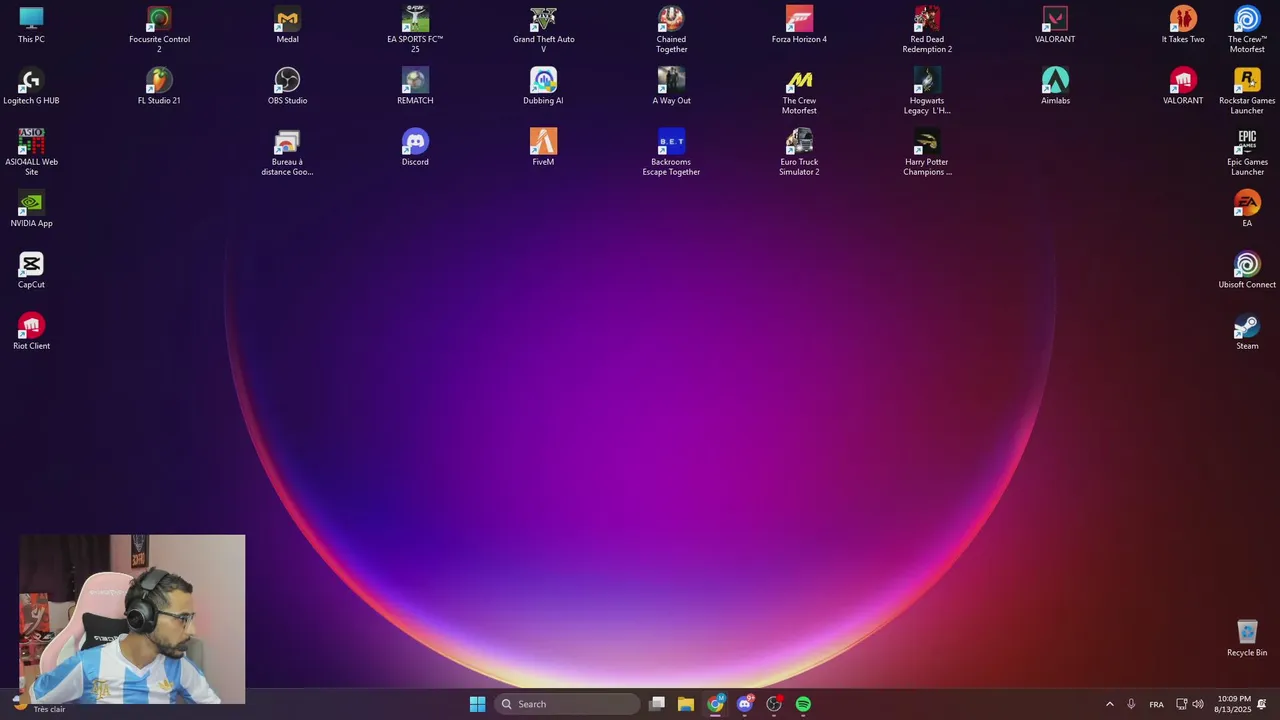Open Riot Client shortcut
This screenshot has width=1280, height=720.
[31, 331]
